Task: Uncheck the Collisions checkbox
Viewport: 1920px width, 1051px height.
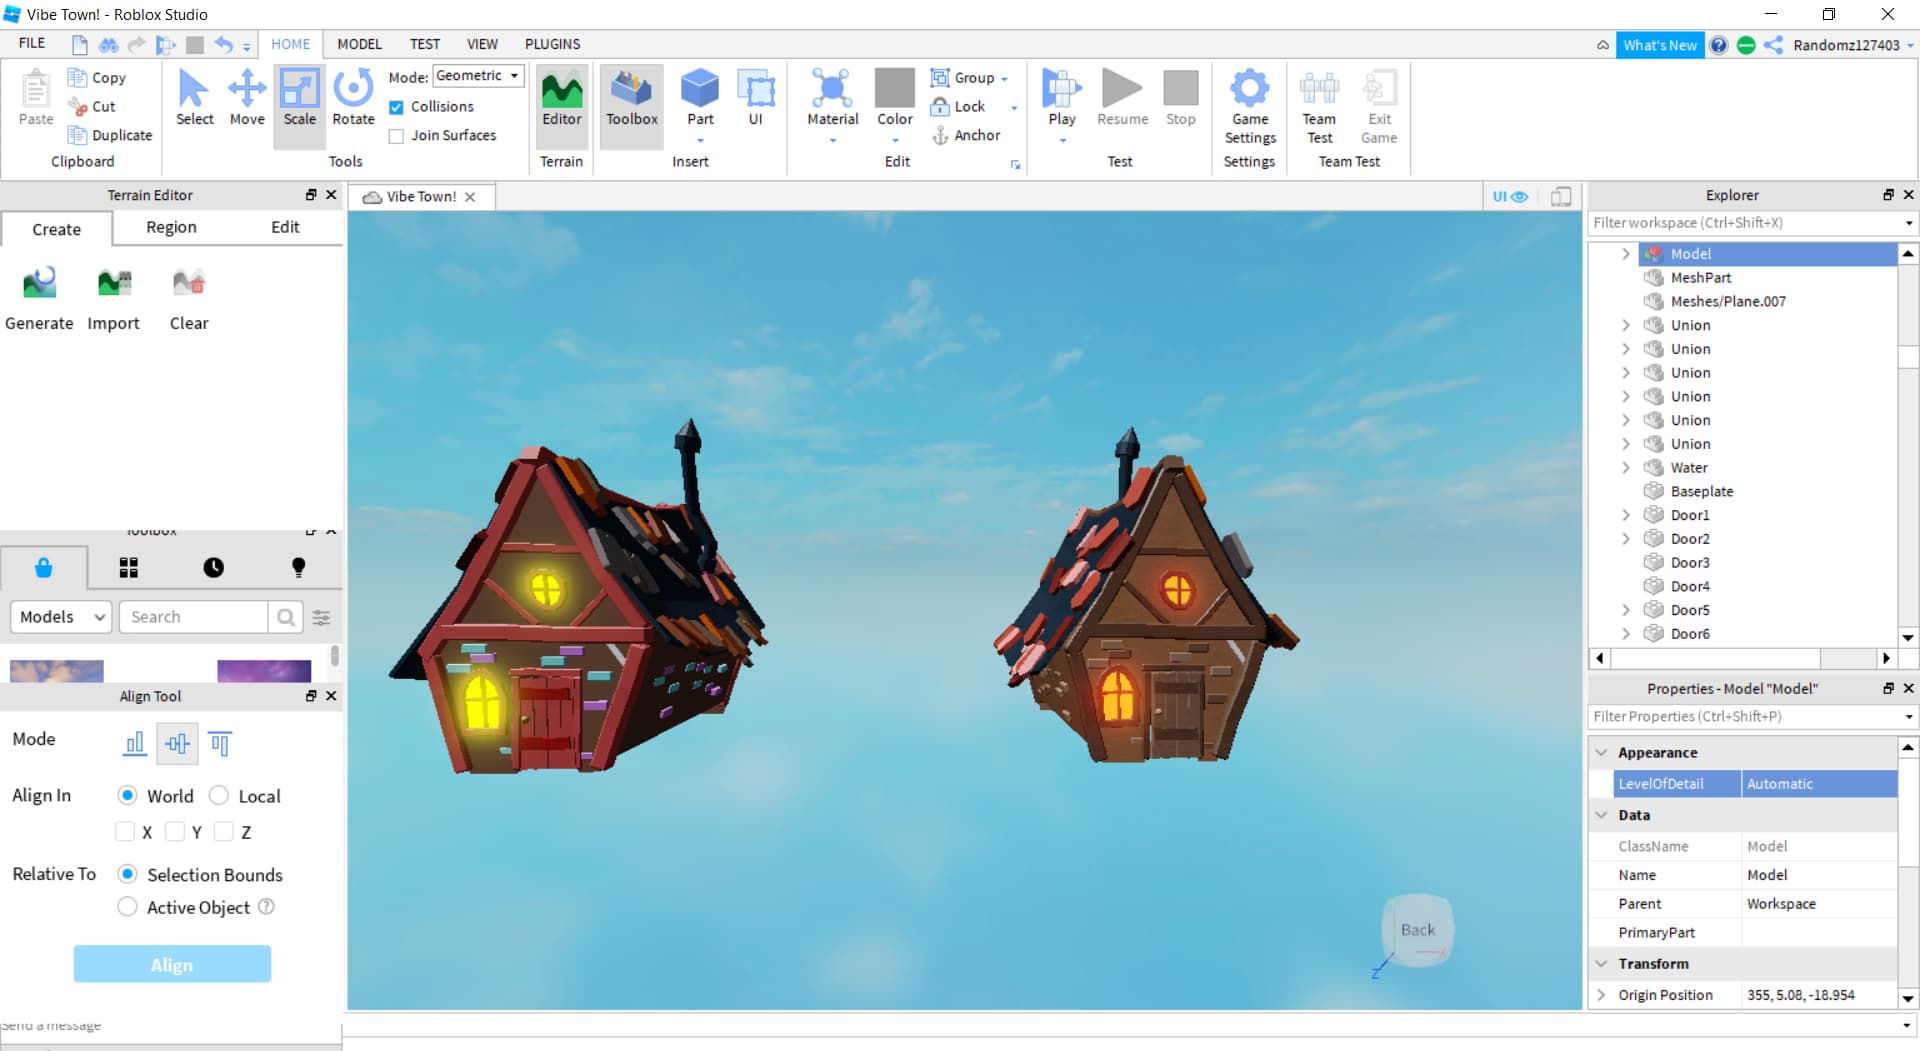Action: [397, 107]
